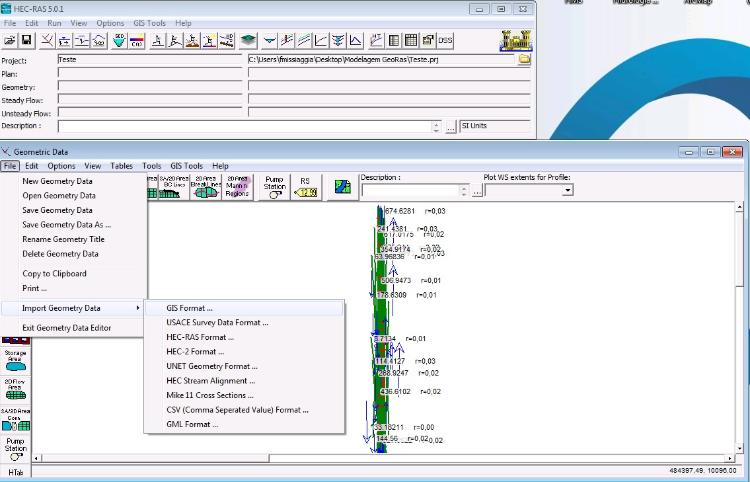The image size is (750, 482).
Task: View hydraulic property plots icon
Action: pos(376,41)
